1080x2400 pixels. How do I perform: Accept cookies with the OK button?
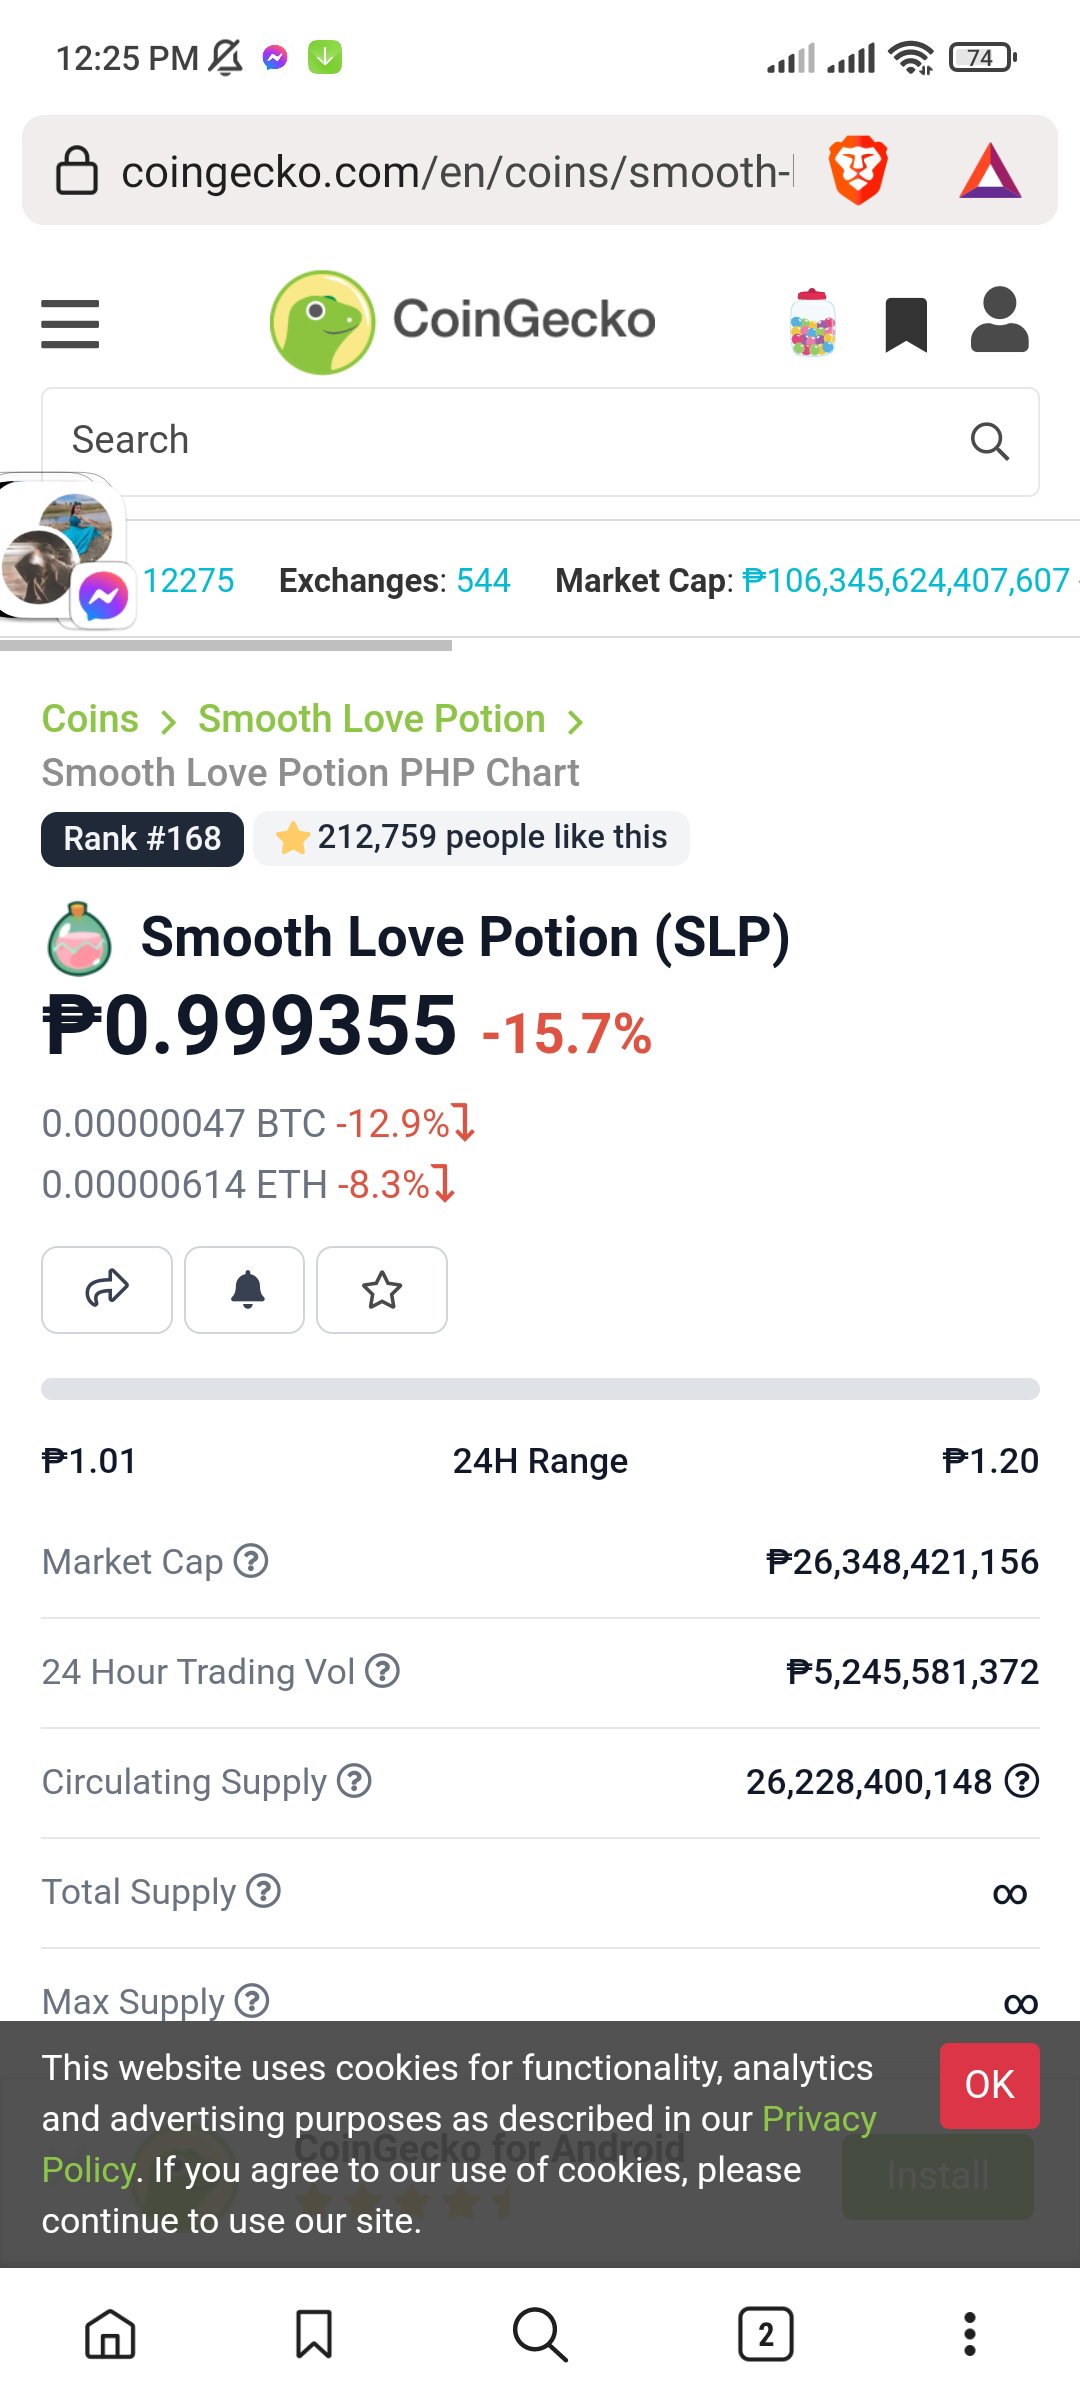click(x=990, y=2085)
